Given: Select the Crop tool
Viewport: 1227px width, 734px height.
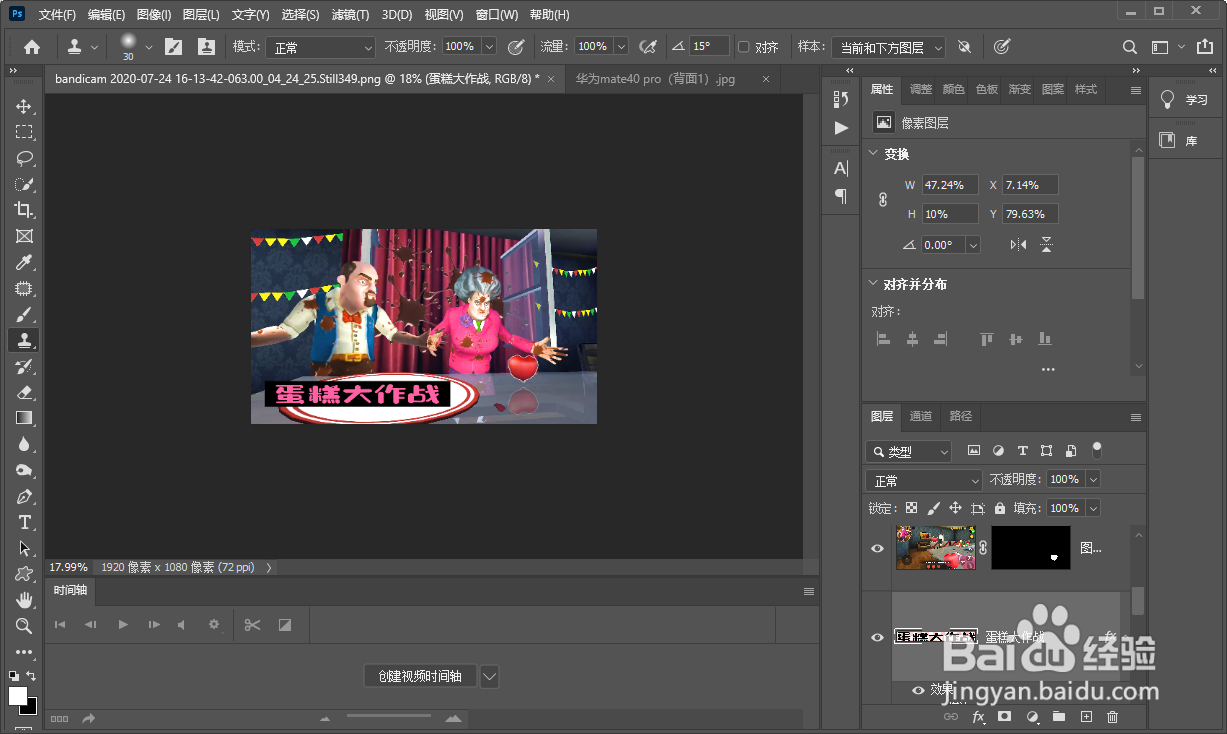Looking at the screenshot, I should point(24,210).
